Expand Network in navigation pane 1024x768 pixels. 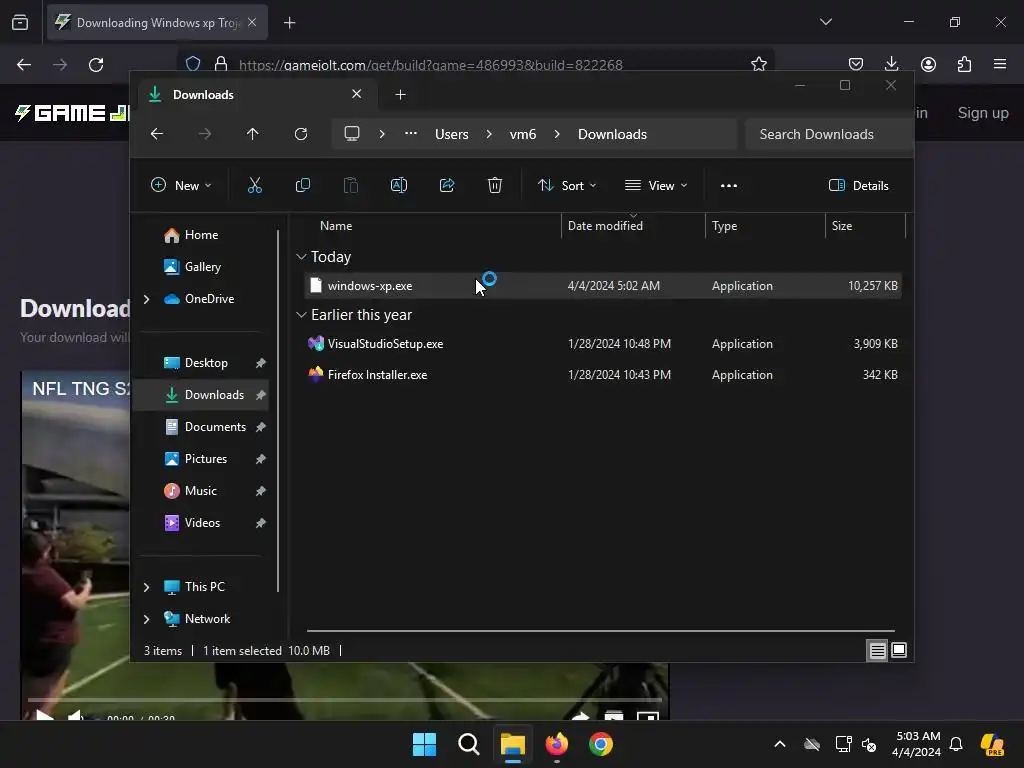coord(146,619)
